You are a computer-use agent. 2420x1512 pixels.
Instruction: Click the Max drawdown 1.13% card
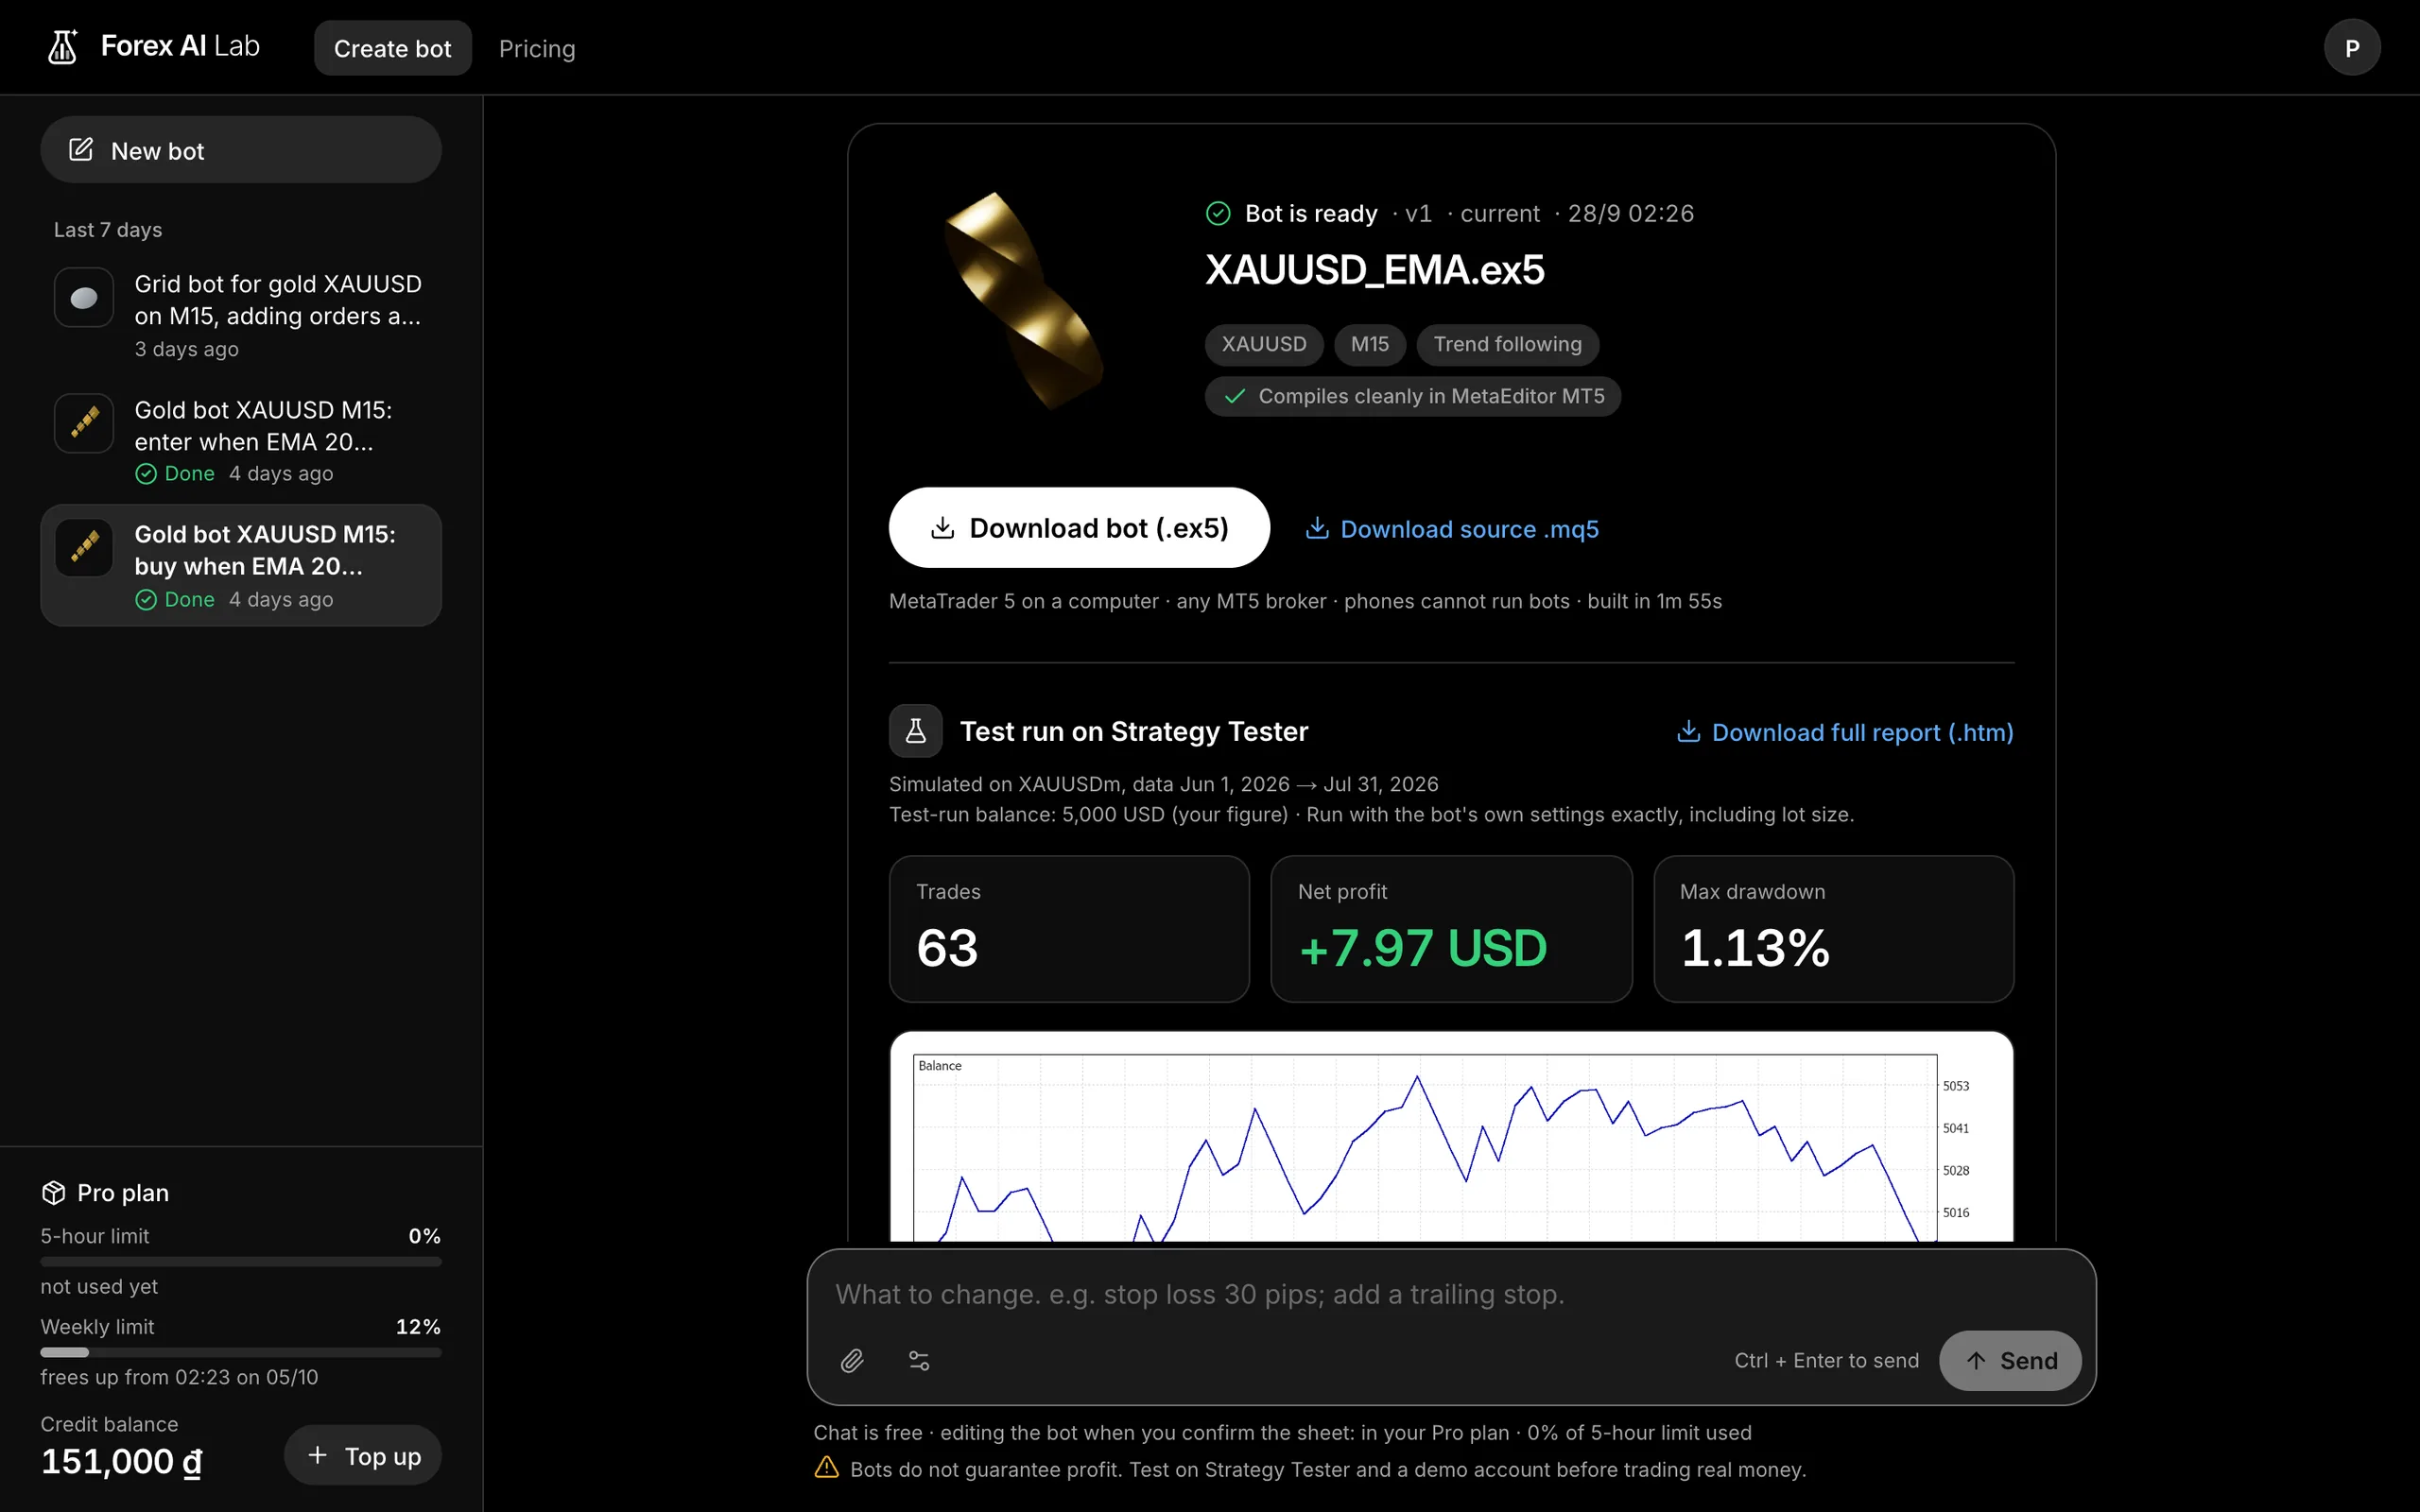1833,929
